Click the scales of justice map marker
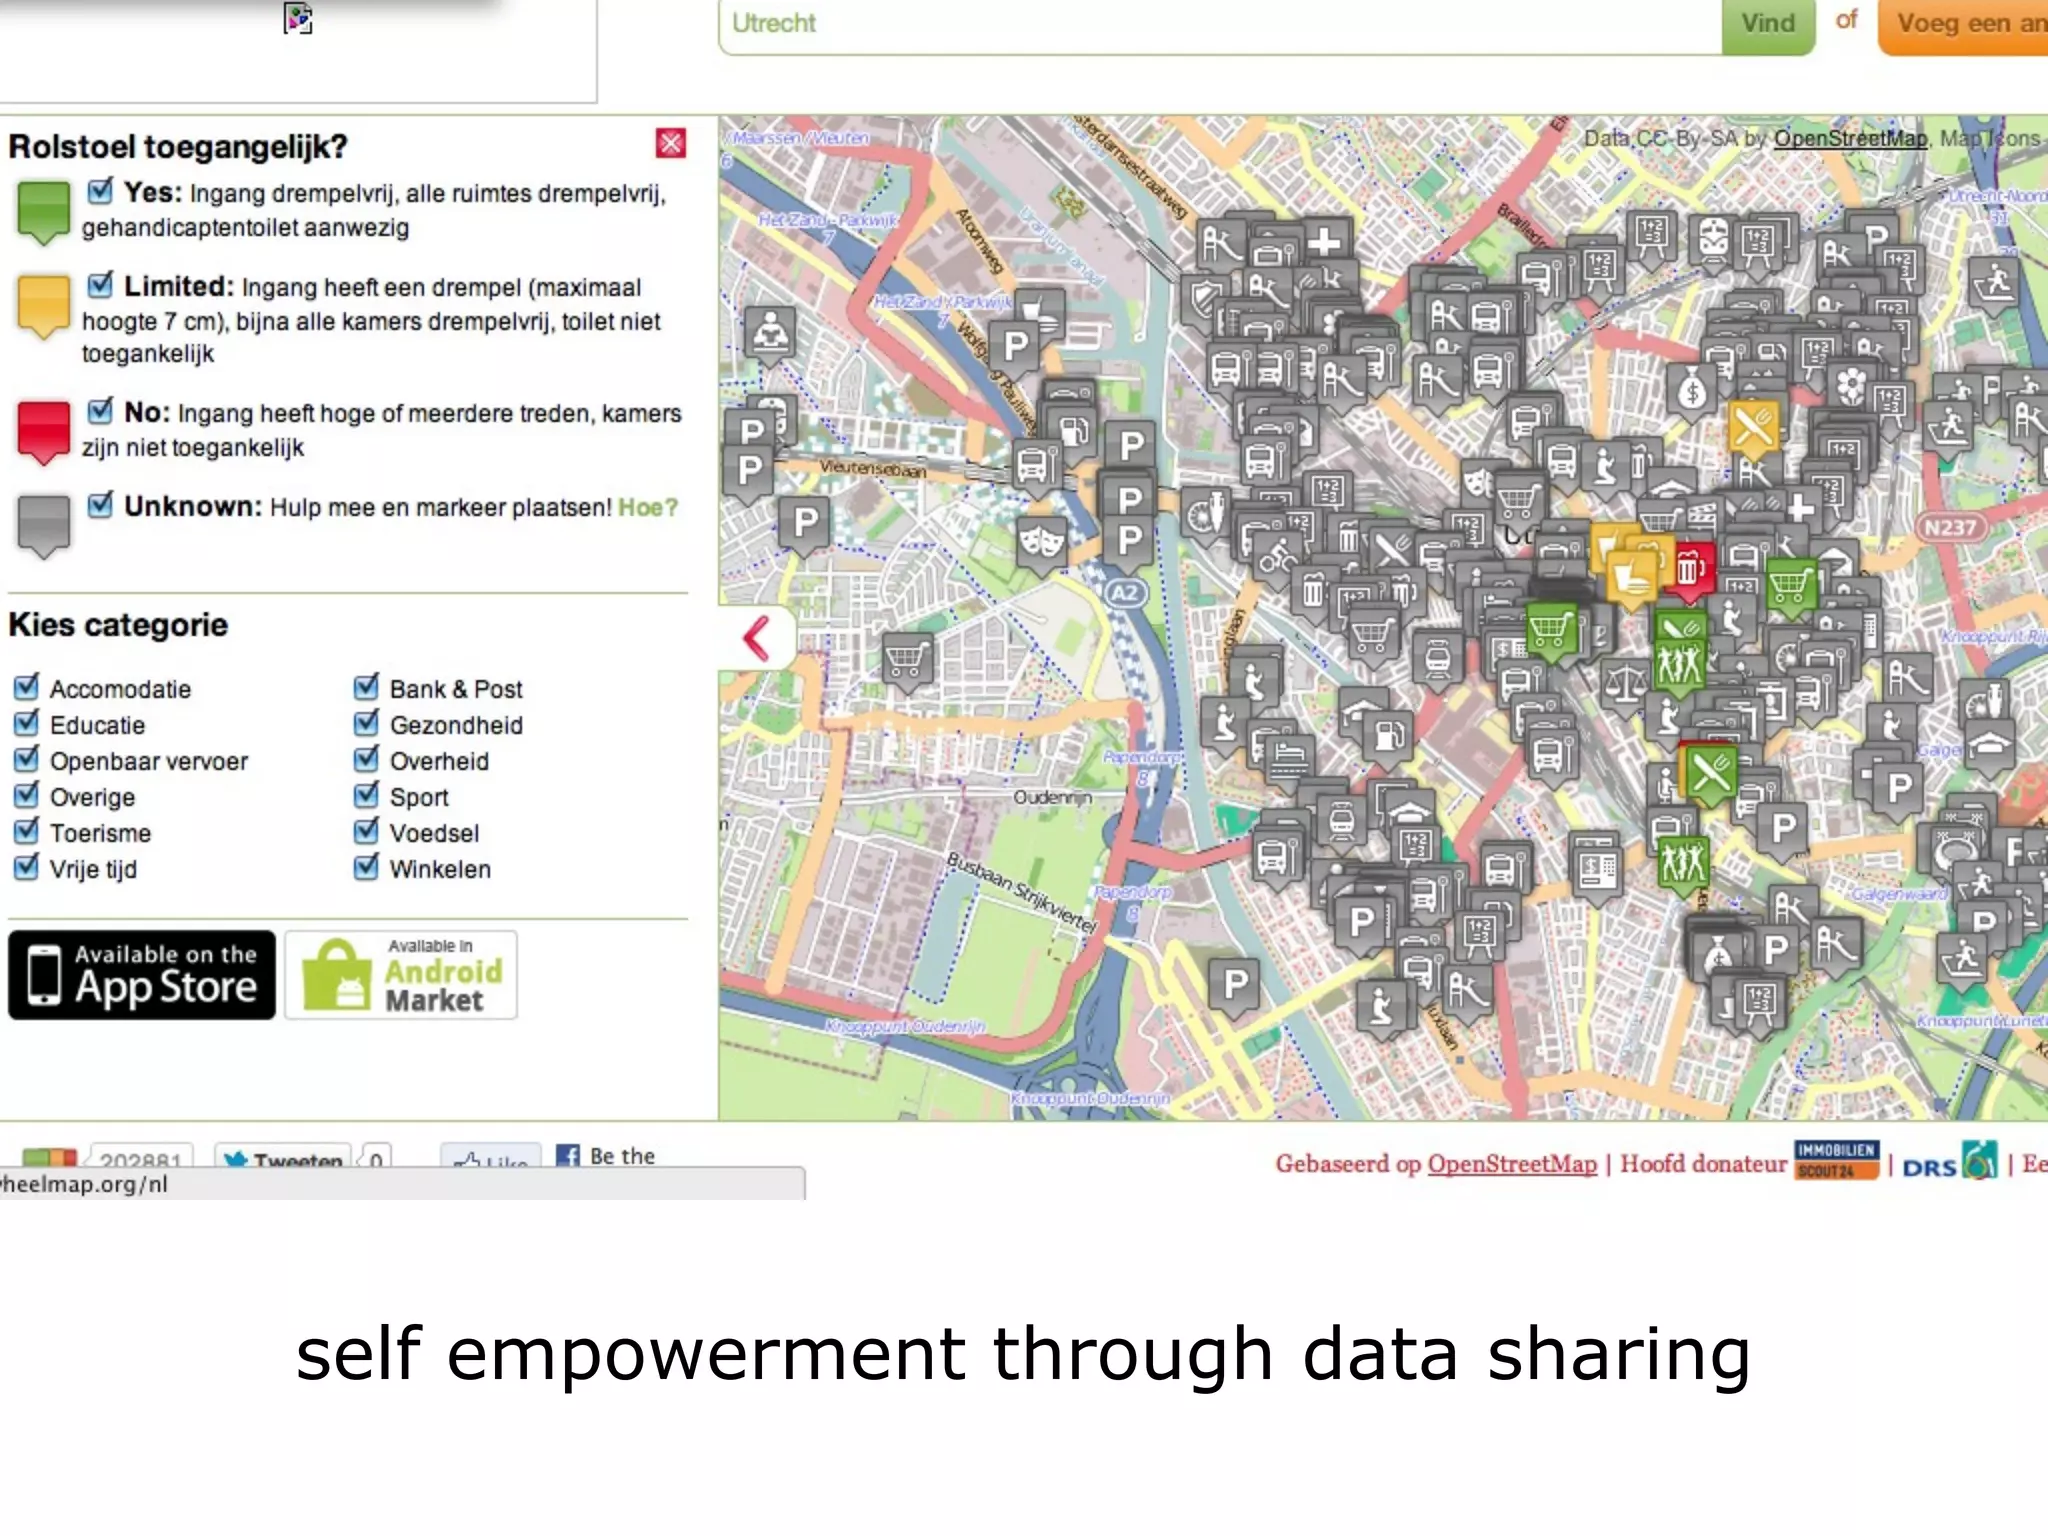Screen dimensions: 2048x1536 click(1624, 685)
